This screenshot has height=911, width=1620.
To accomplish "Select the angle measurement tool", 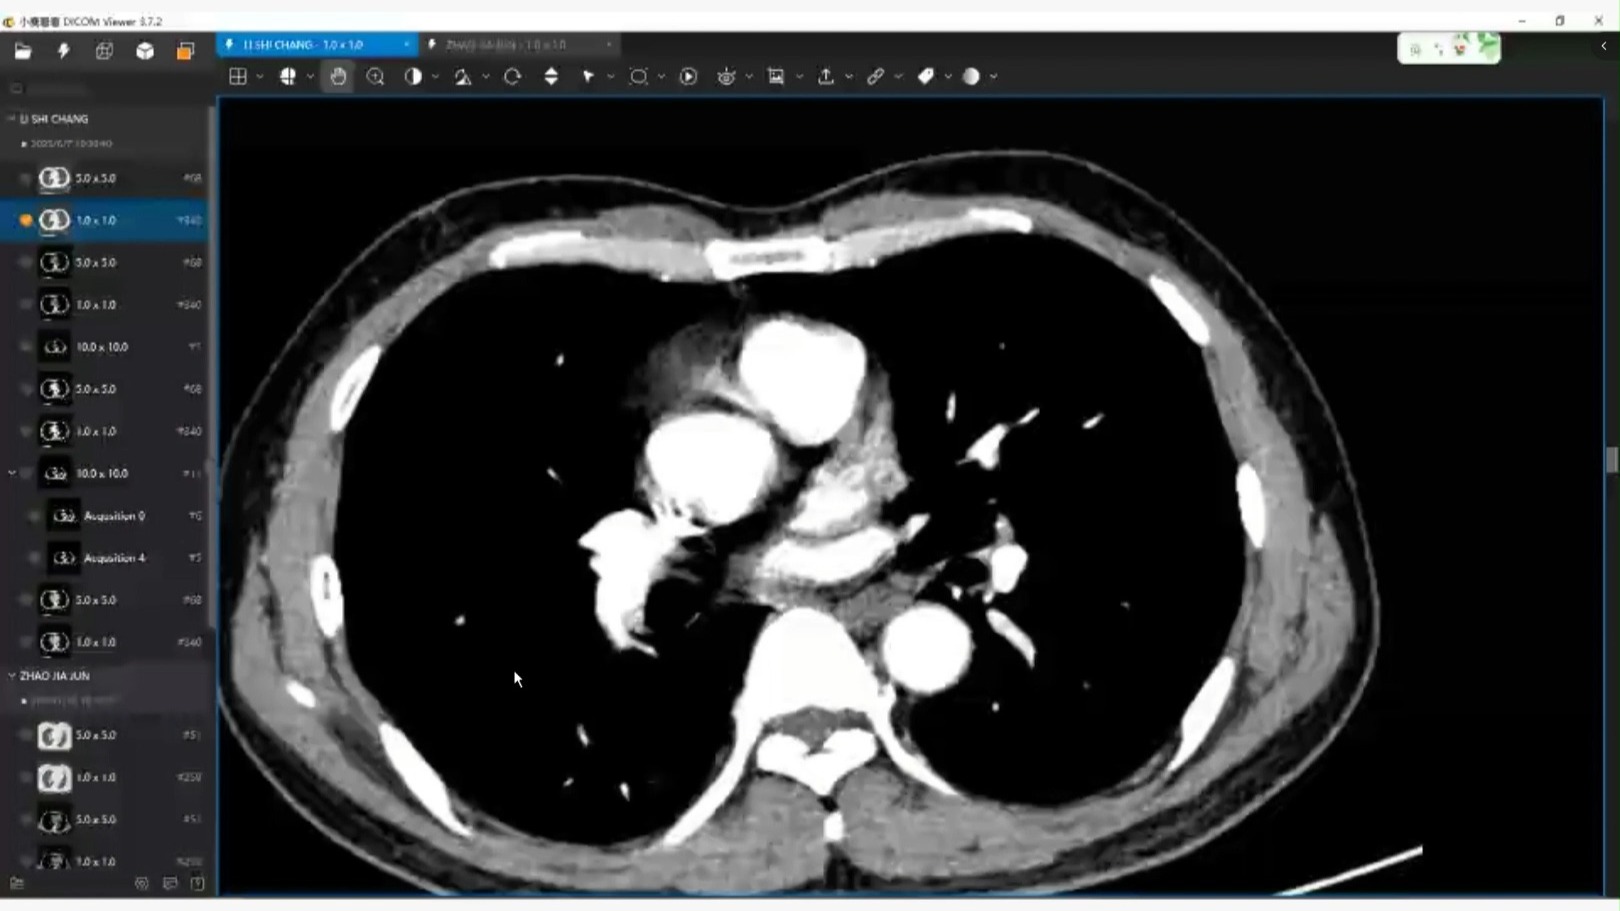I will click(463, 76).
